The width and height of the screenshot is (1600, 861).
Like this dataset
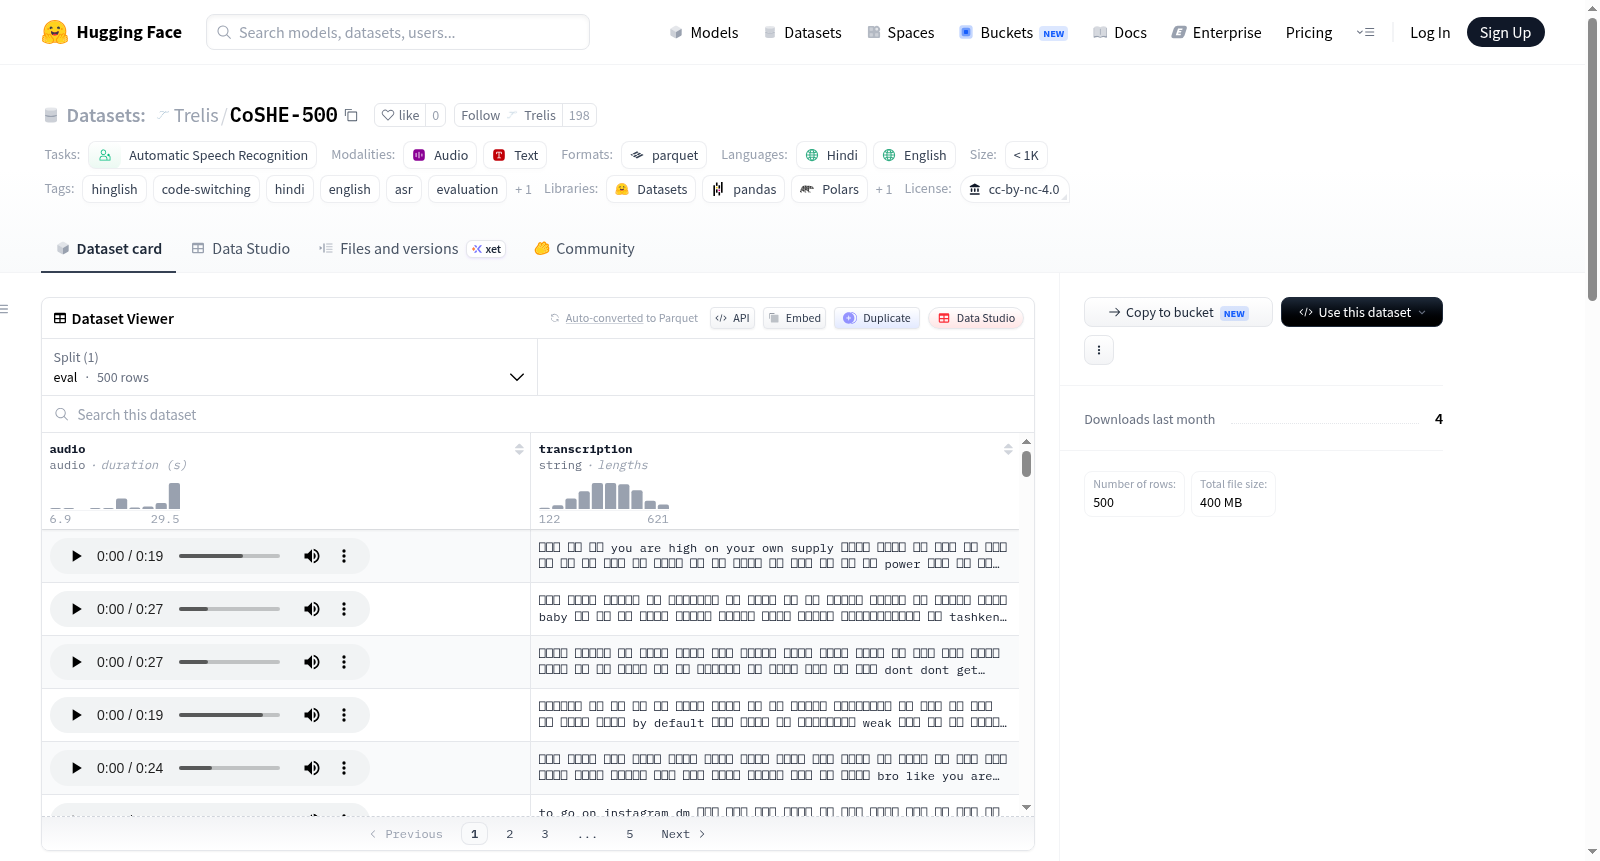(x=400, y=115)
